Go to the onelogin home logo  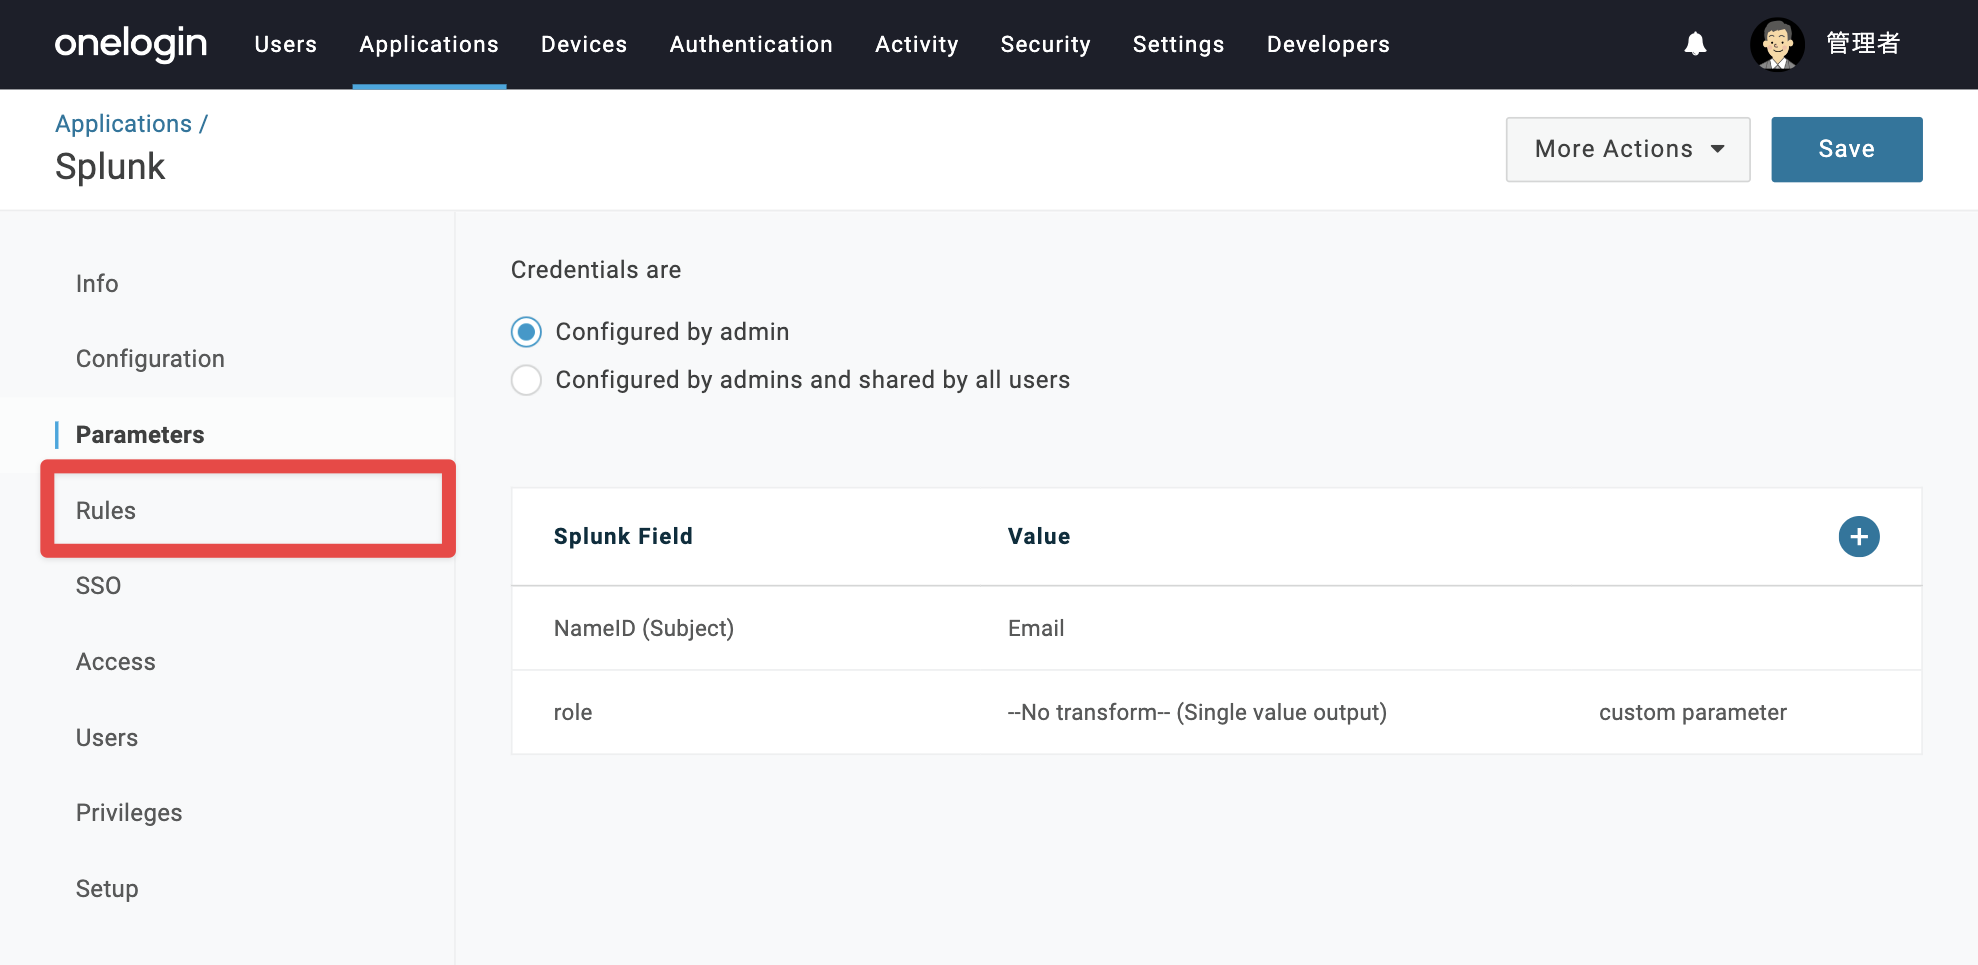tap(130, 44)
